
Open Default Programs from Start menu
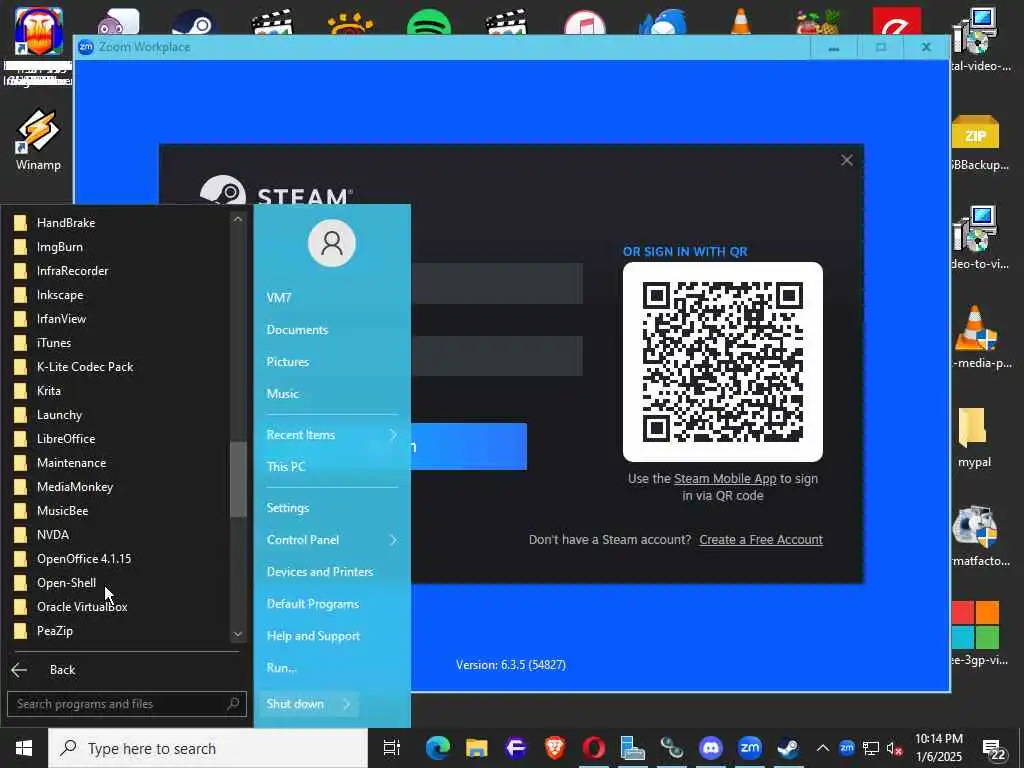coord(313,604)
